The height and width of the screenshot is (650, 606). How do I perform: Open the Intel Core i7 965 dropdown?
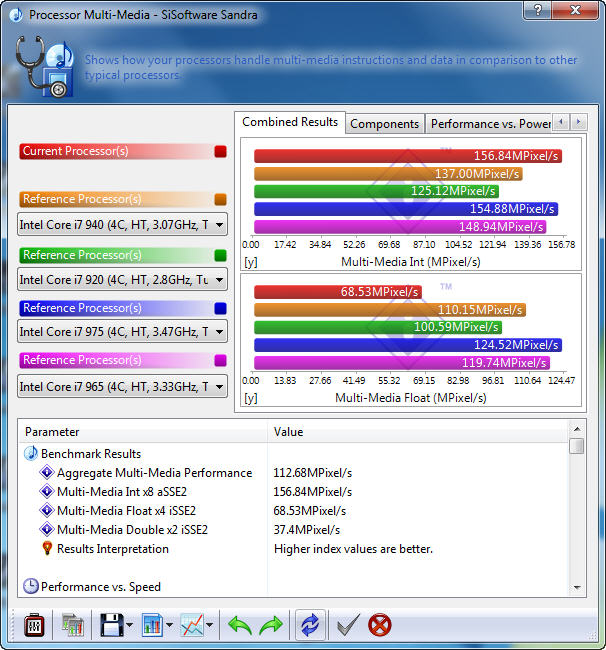point(122,387)
